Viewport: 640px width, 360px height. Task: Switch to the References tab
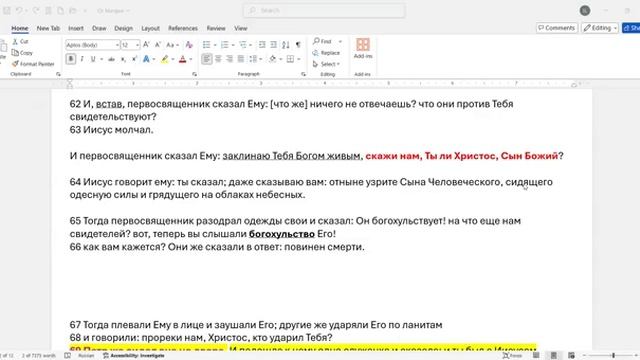[x=182, y=28]
